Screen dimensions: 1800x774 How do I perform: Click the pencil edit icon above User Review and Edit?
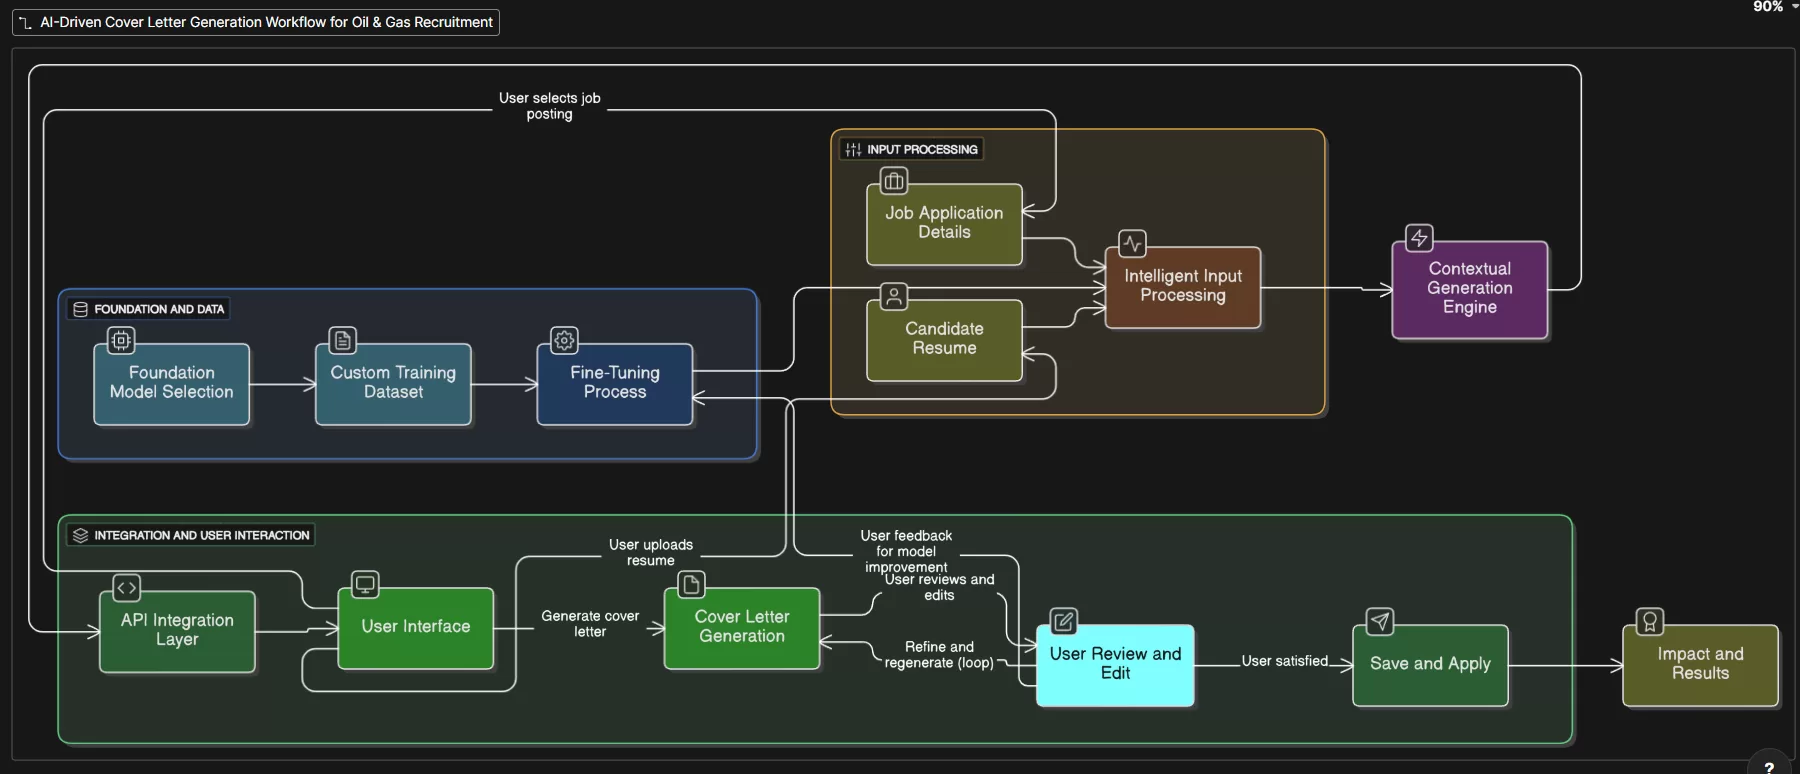(1064, 622)
